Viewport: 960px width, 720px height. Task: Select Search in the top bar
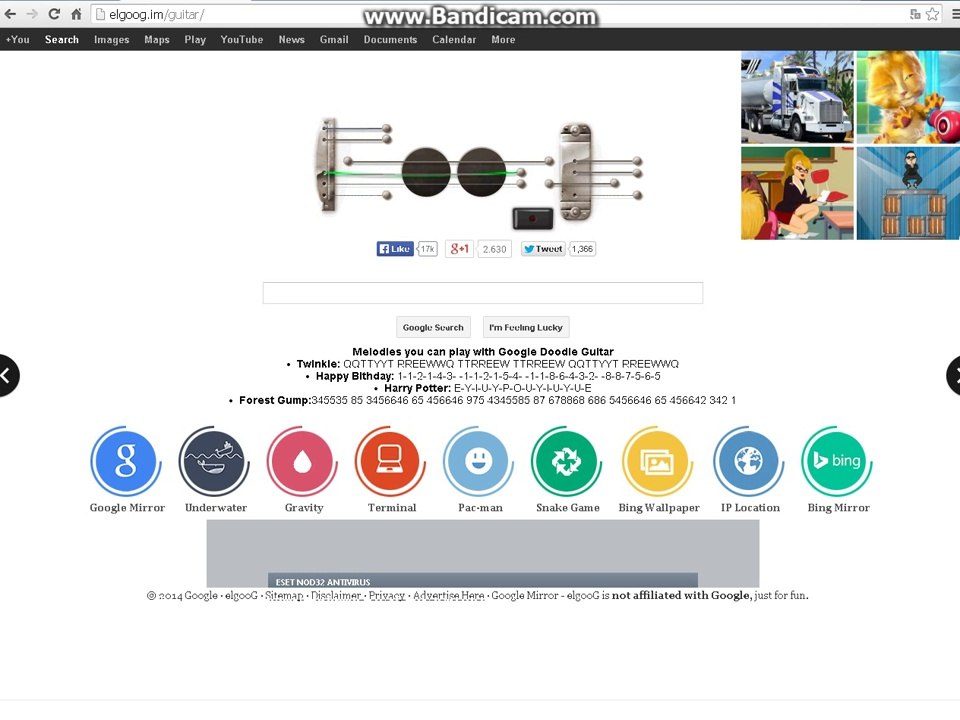click(62, 39)
